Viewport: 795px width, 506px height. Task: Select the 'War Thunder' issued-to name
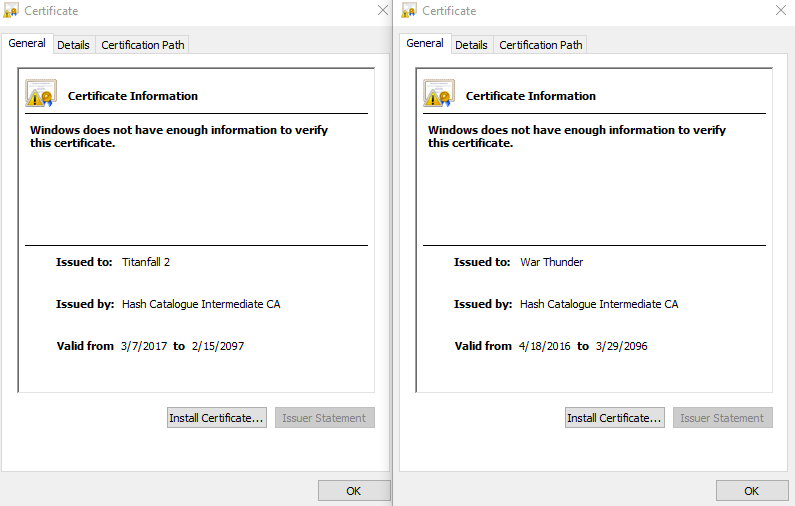tap(552, 262)
